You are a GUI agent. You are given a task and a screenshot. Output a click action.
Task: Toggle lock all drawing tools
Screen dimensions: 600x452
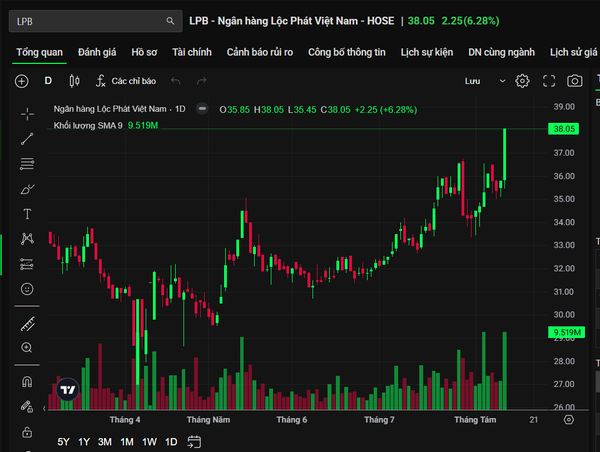pos(27,432)
